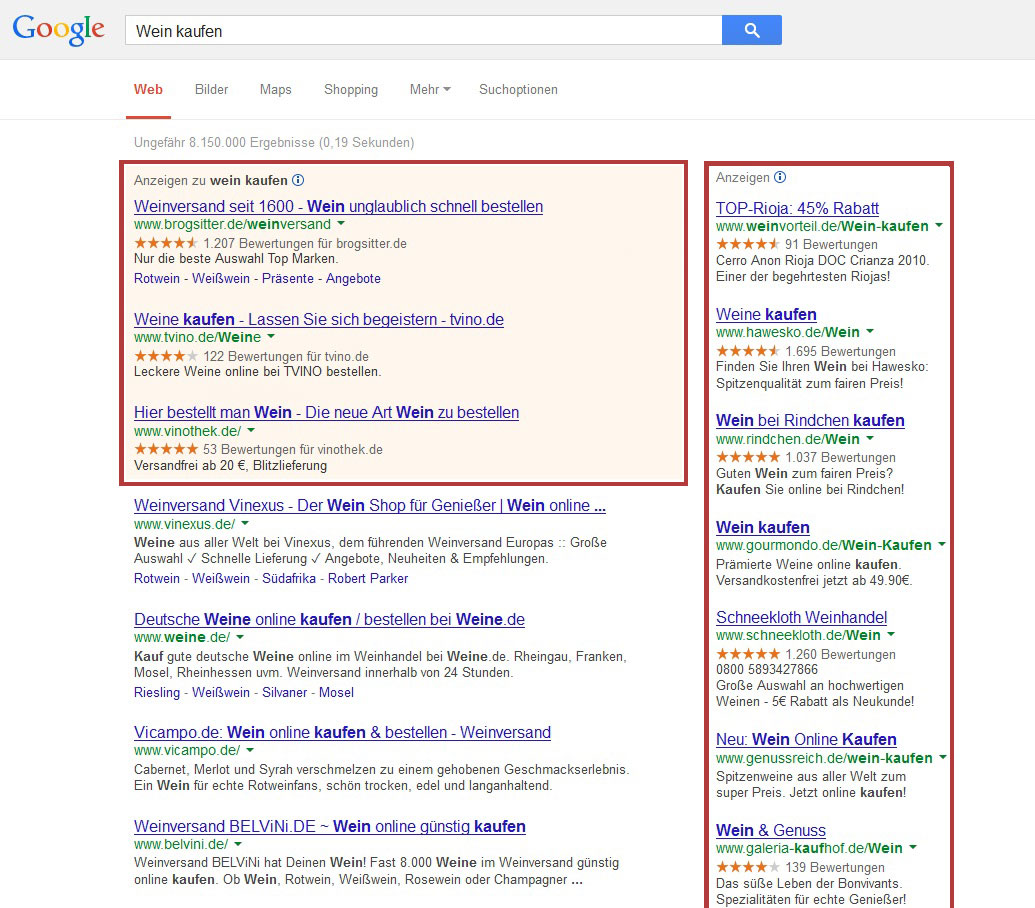This screenshot has width=1035, height=908.
Task: Switch to the Bilder tab
Action: click(211, 90)
